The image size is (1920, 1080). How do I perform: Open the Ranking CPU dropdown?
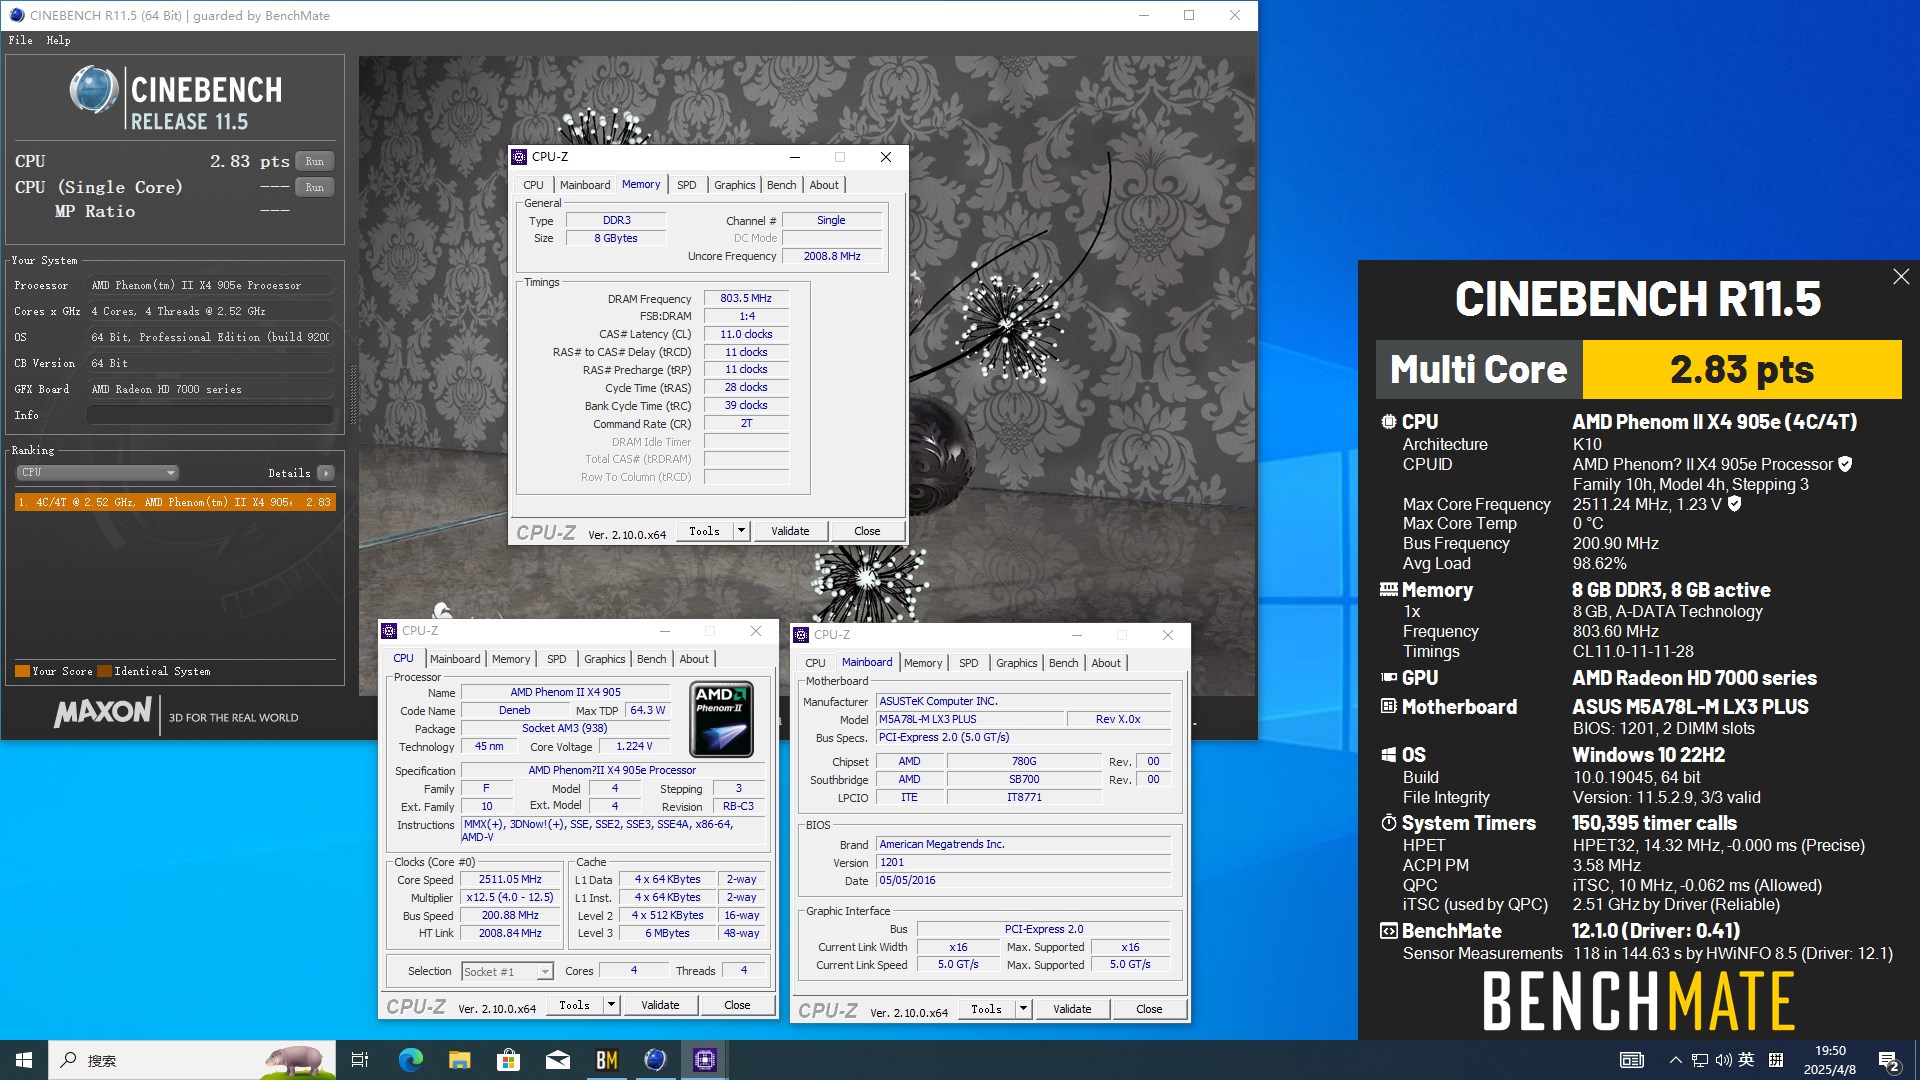point(97,472)
